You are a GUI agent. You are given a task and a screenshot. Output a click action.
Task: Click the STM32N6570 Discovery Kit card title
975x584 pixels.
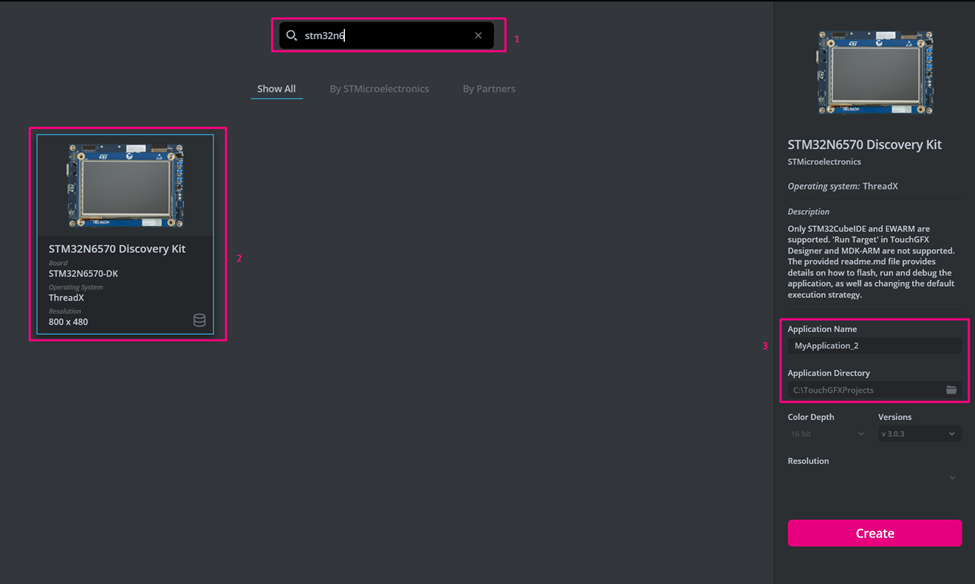point(117,249)
